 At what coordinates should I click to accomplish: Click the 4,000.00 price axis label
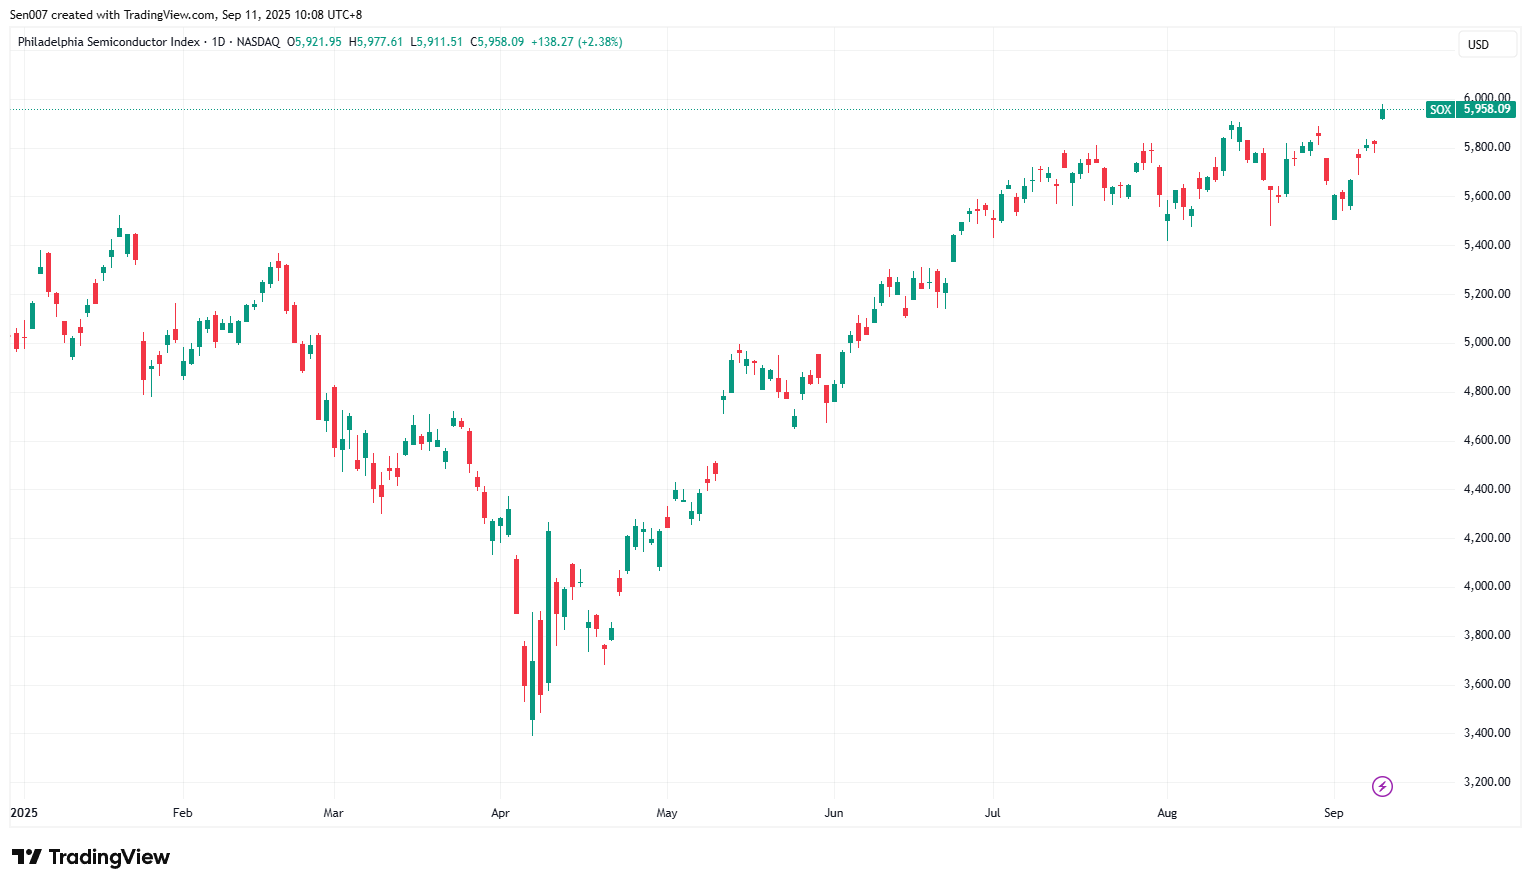(1486, 586)
